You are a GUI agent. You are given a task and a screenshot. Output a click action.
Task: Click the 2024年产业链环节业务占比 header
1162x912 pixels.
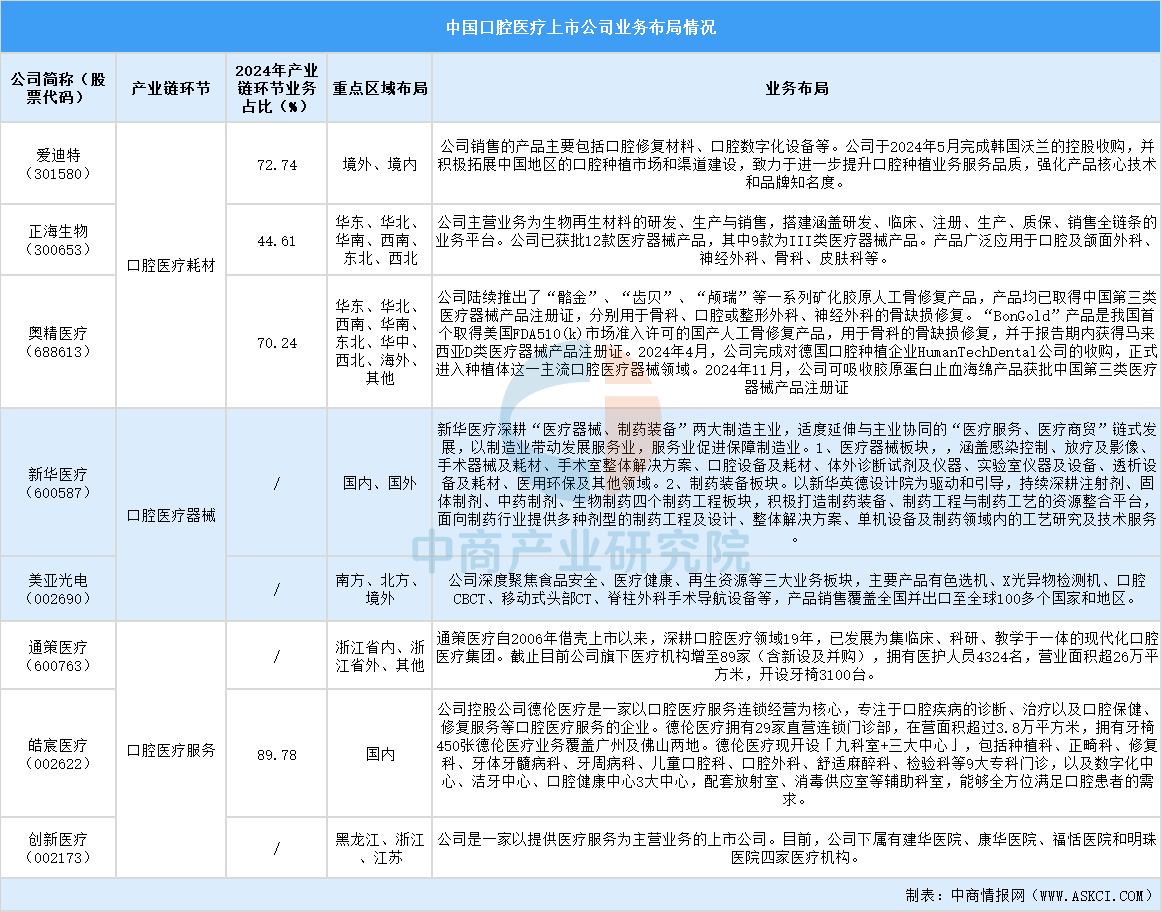click(276, 88)
